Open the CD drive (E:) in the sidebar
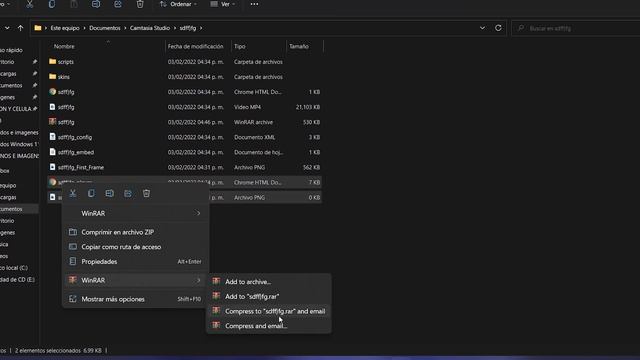This screenshot has width=640, height=360. tap(17, 280)
